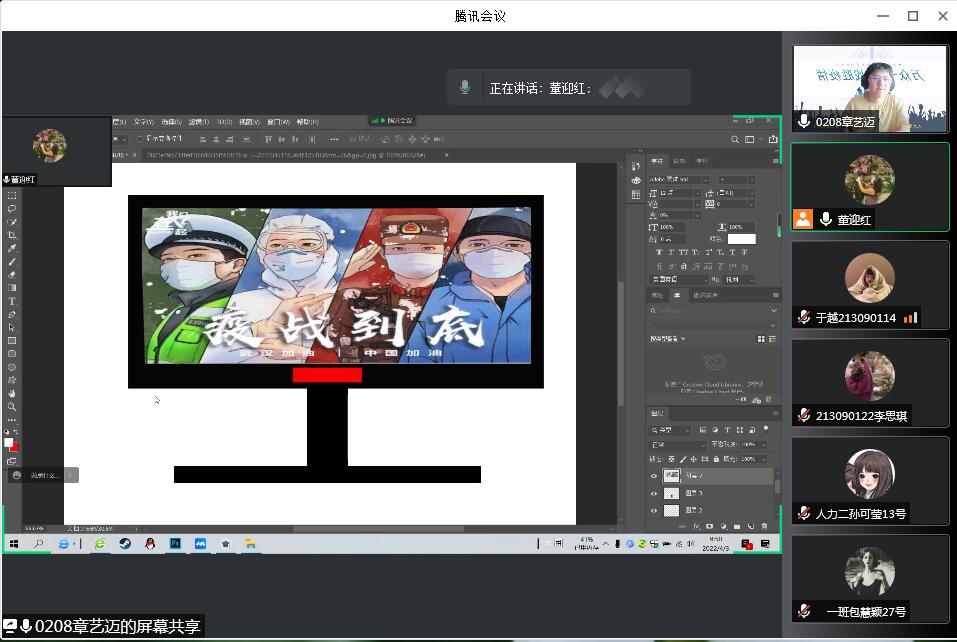Open Steam from the Windows taskbar
The height and width of the screenshot is (642, 957).
(x=125, y=544)
